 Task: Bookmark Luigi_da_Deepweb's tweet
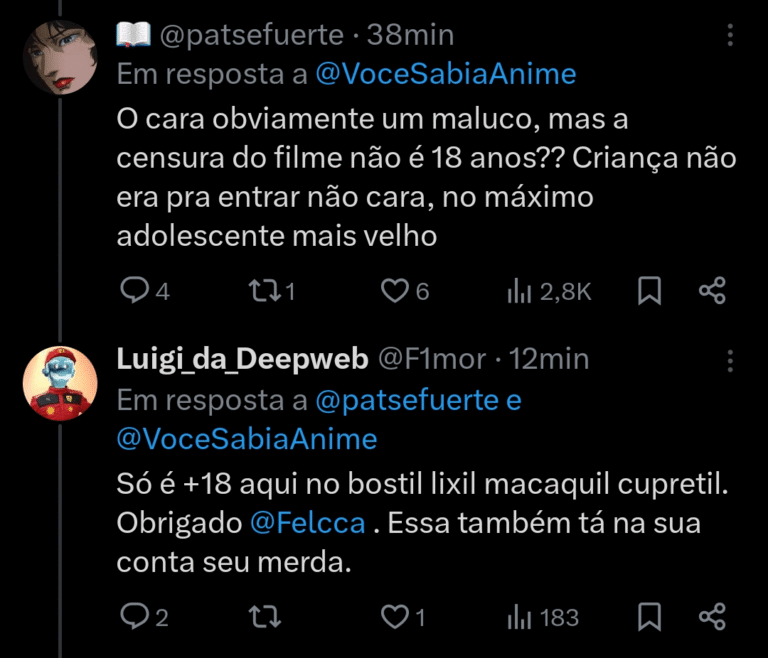click(650, 617)
